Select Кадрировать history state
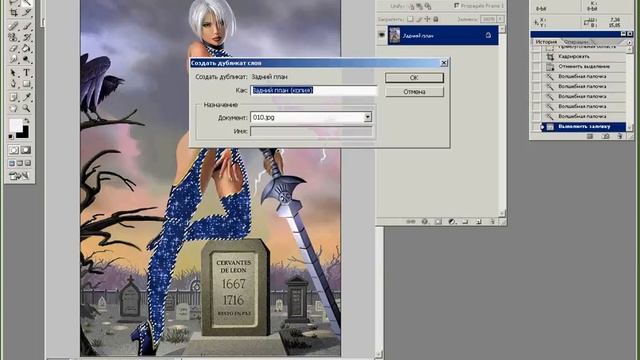This screenshot has height=360, width=640. [x=584, y=57]
